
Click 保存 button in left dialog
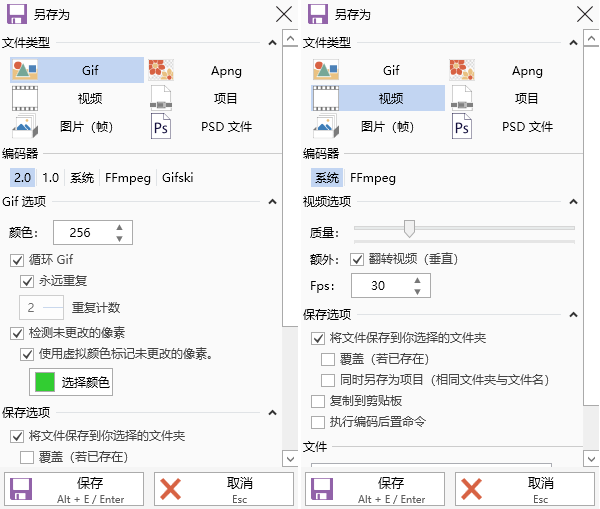[x=74, y=489]
